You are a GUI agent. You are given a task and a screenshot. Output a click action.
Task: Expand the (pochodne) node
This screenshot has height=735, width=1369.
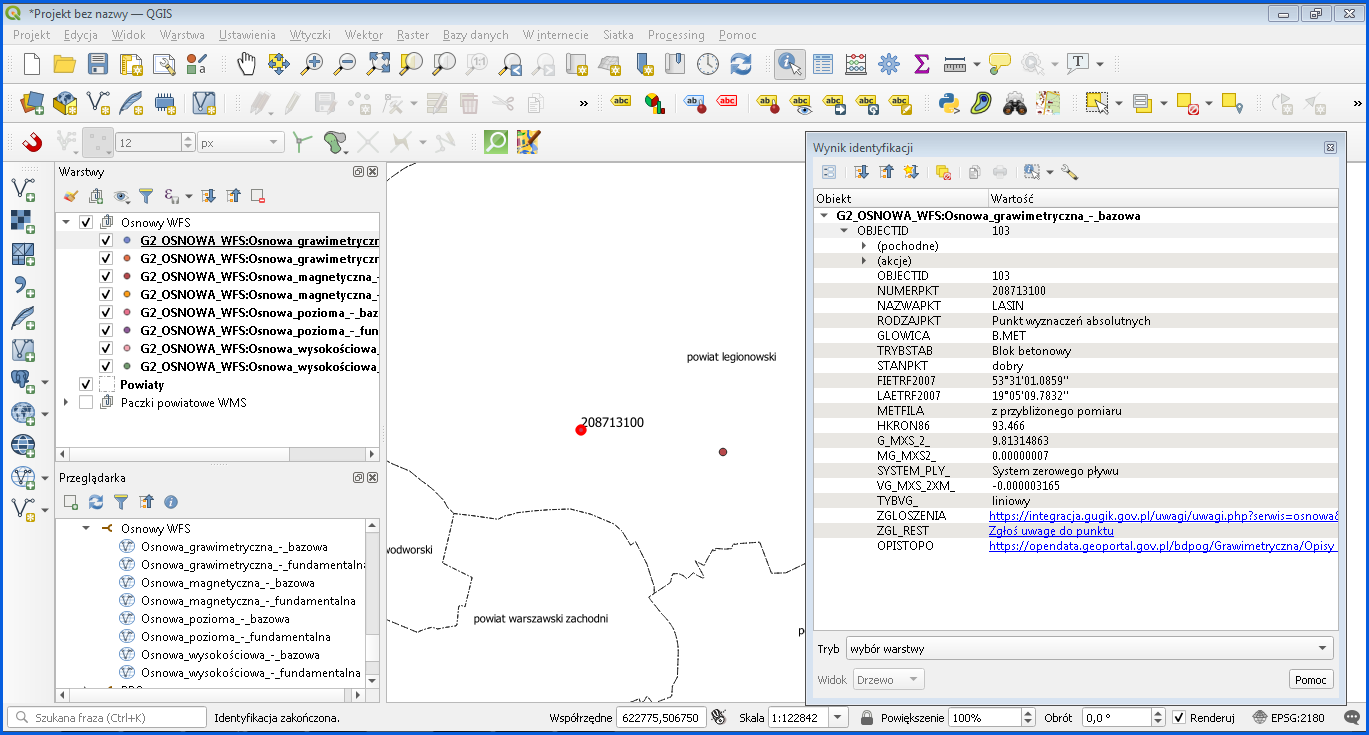865,245
